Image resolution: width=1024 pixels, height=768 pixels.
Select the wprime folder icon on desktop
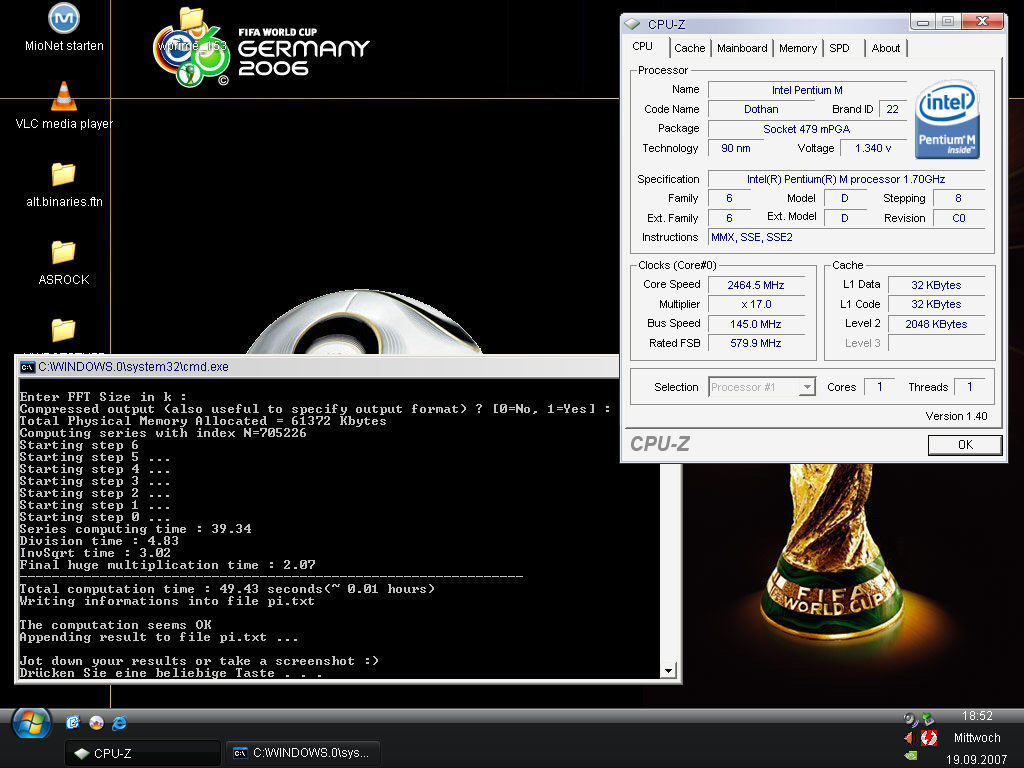pyautogui.click(x=191, y=21)
